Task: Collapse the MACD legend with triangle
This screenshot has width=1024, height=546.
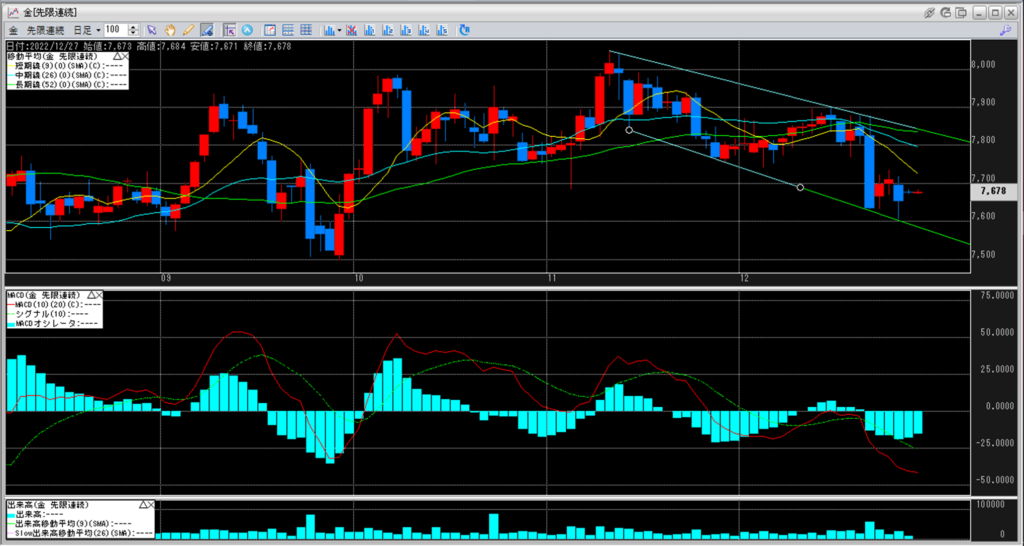Action: coord(91,295)
